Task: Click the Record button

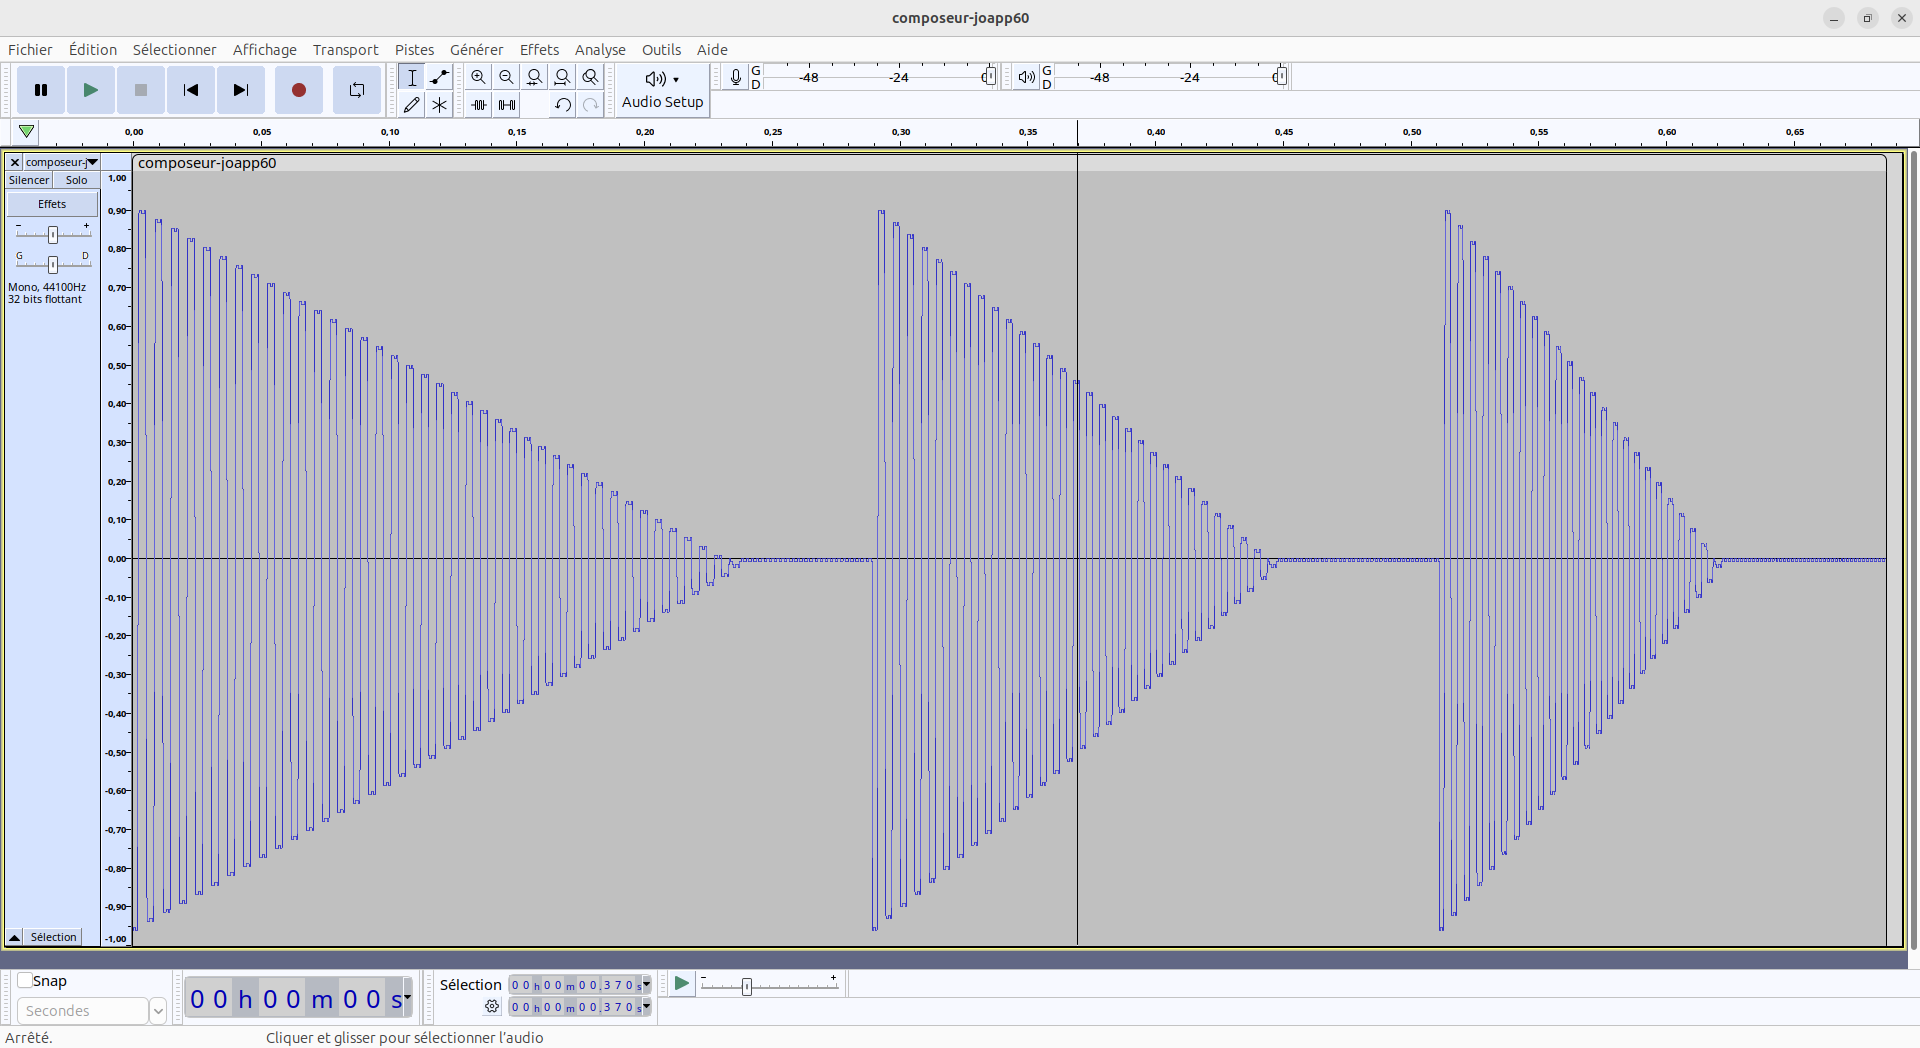Action: point(298,90)
